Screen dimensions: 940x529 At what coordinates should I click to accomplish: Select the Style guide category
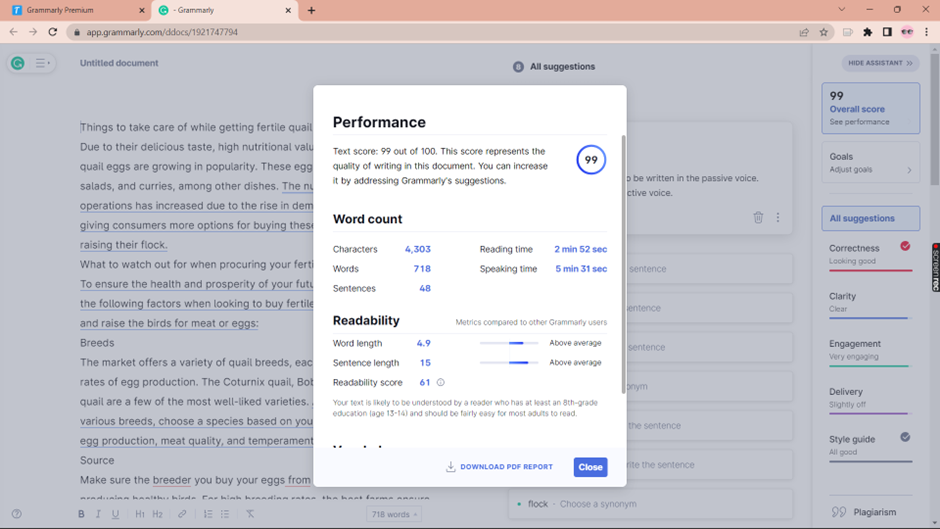point(870,446)
